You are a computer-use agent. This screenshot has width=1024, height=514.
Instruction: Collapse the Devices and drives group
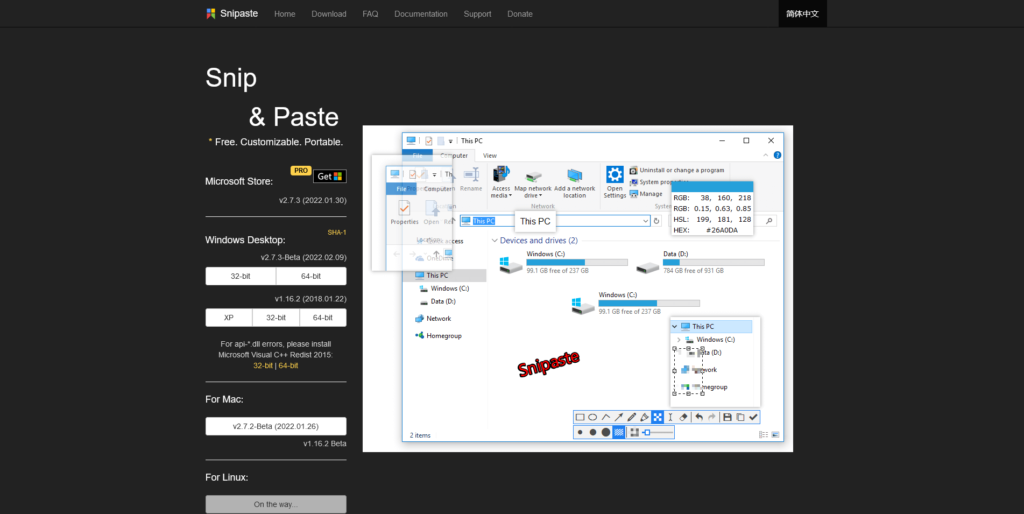[x=494, y=240]
